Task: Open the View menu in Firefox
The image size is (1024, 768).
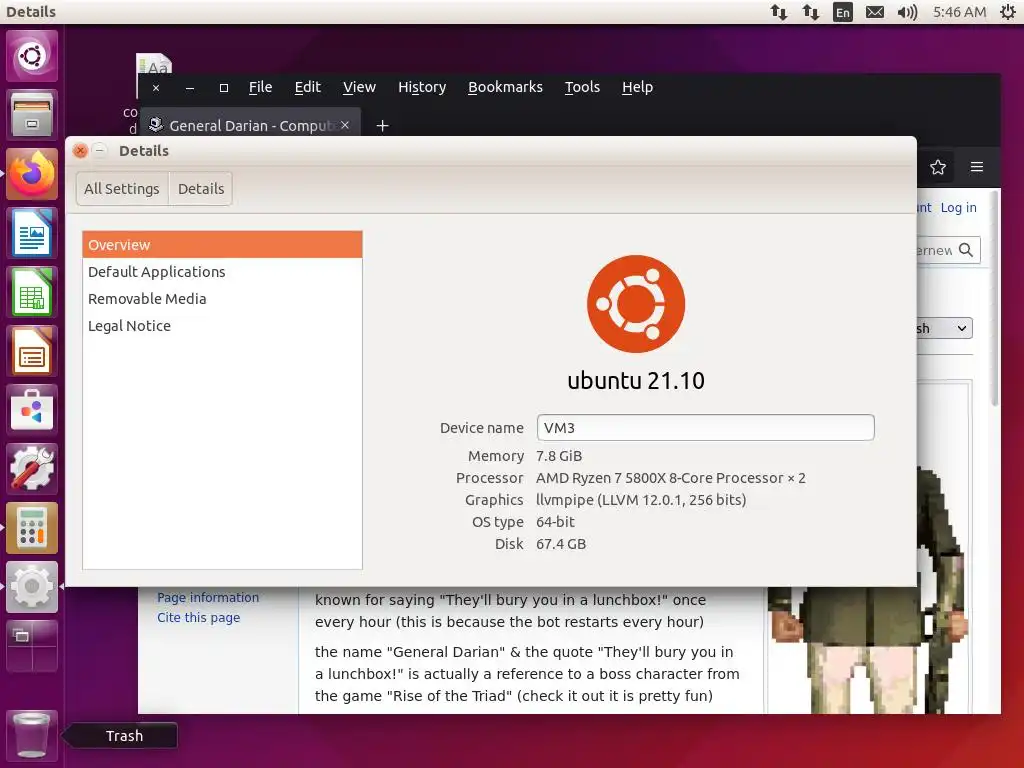Action: (359, 87)
